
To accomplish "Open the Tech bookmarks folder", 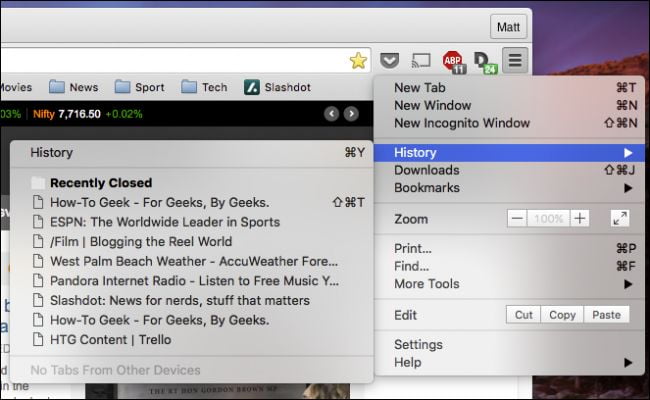I will coord(204,87).
